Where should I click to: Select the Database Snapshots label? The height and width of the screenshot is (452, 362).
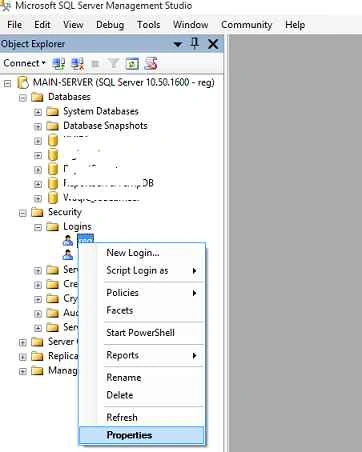click(x=105, y=126)
